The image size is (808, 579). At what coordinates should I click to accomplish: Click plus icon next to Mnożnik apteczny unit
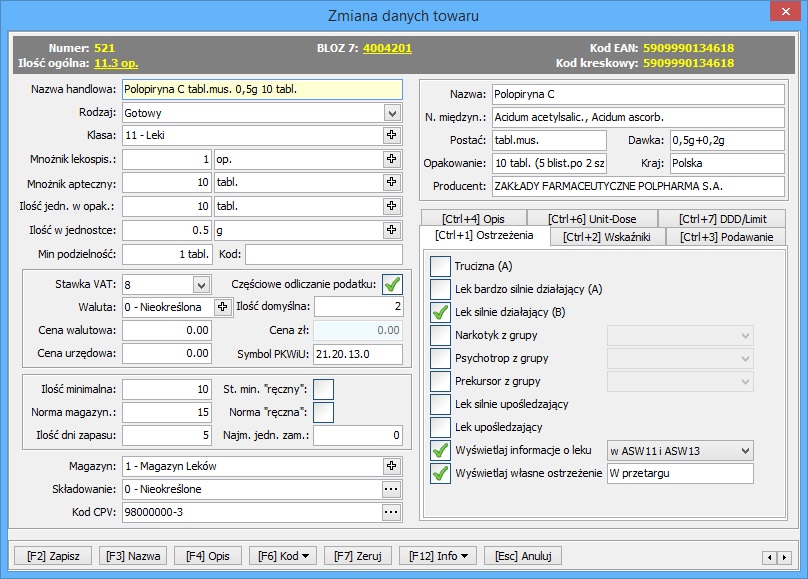point(391,183)
